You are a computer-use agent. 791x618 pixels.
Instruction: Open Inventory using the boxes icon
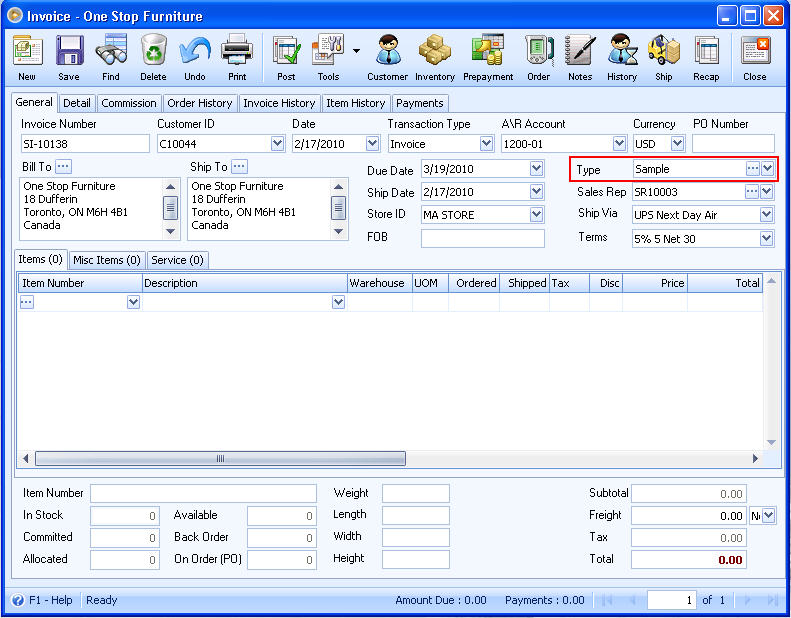(435, 51)
